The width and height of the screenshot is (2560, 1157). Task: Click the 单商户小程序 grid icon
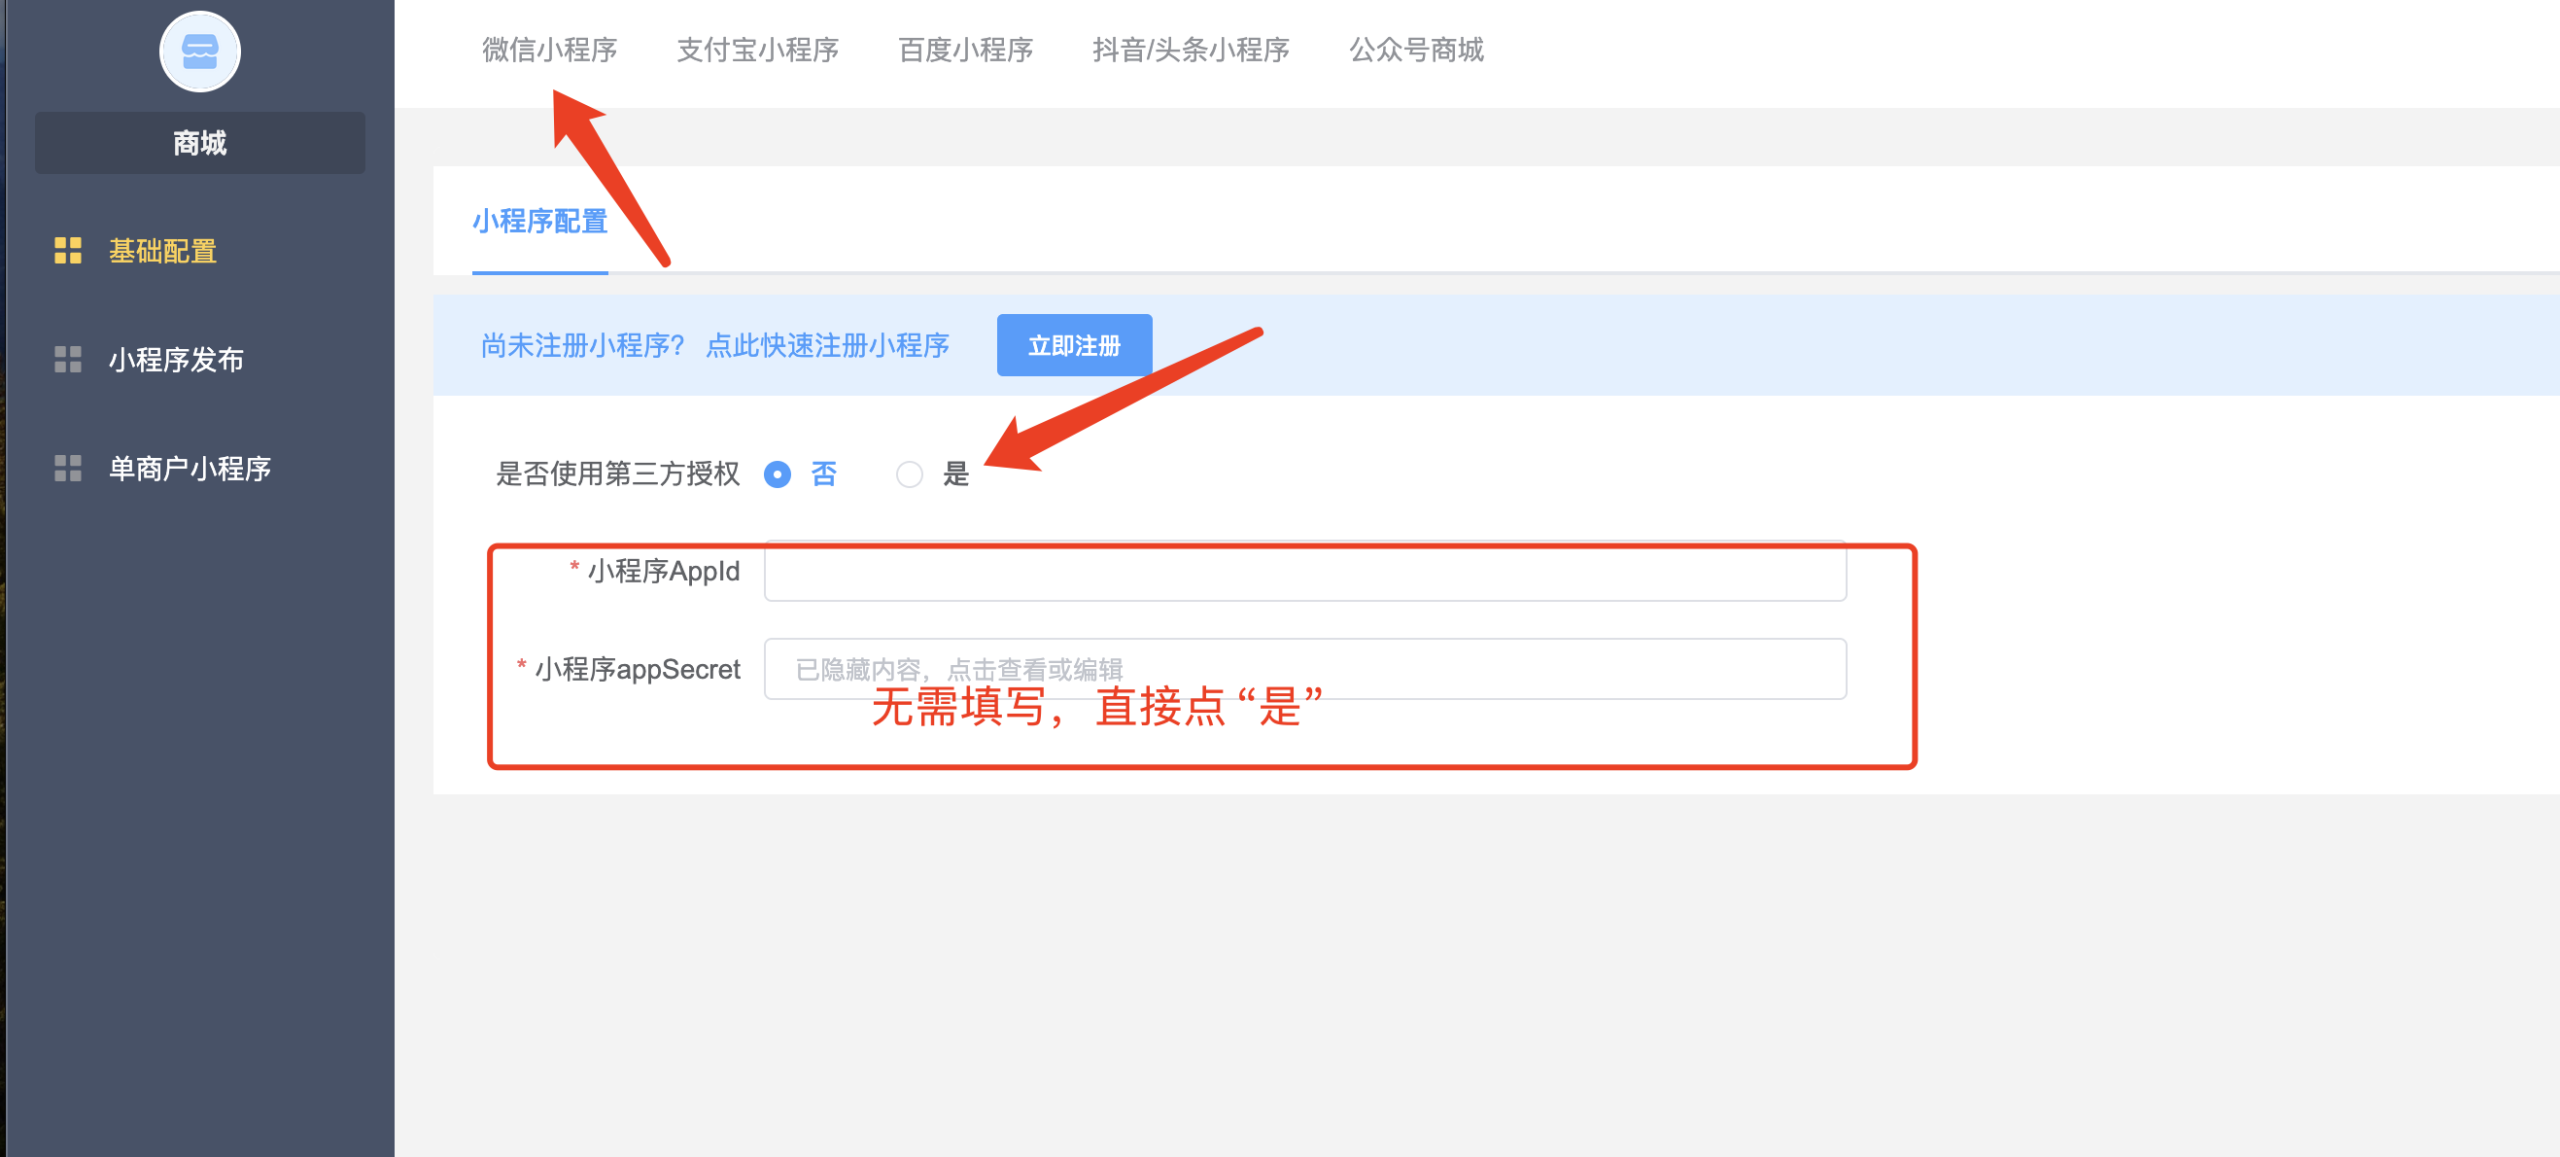coord(68,469)
